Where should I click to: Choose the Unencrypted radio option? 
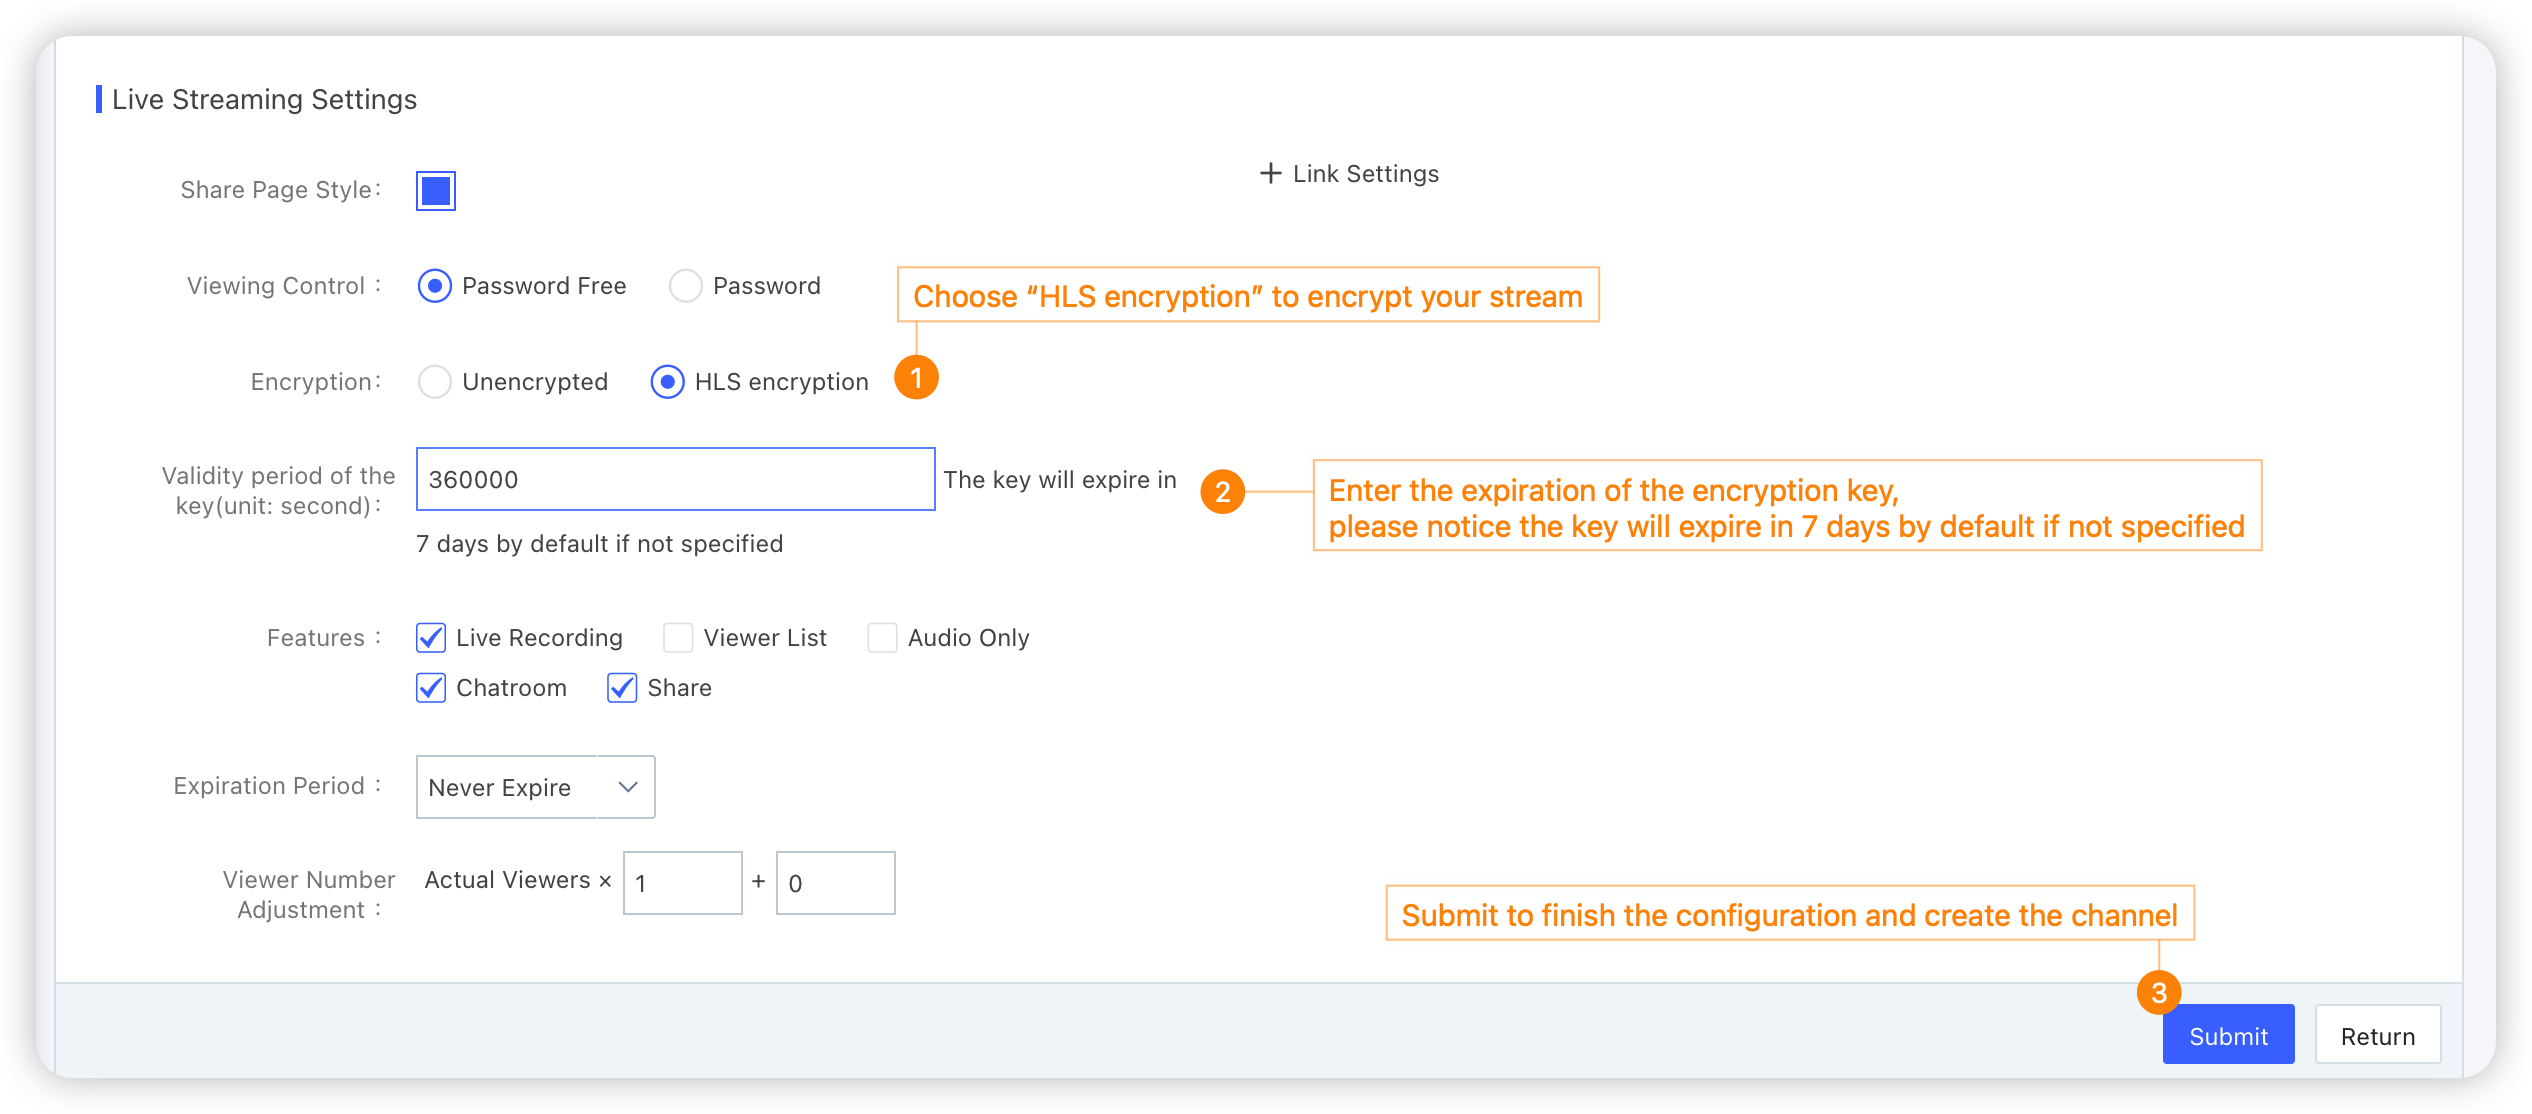[x=434, y=382]
